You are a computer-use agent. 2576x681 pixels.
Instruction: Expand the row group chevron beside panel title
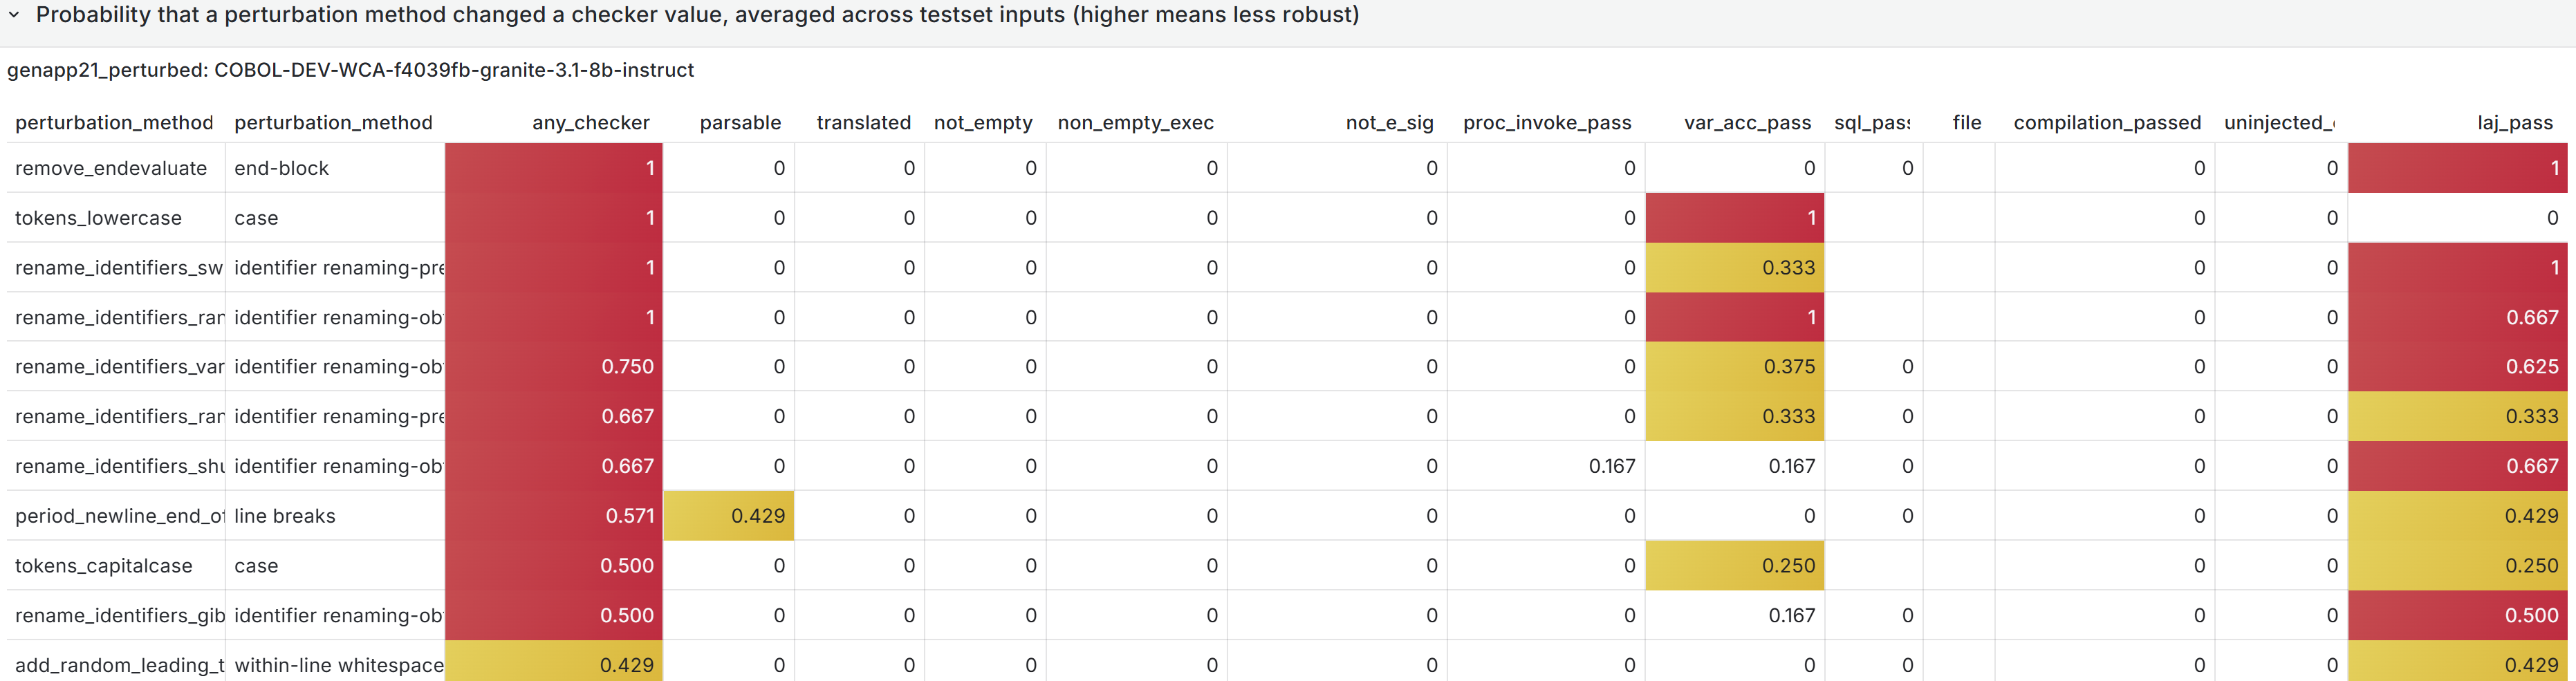[14, 15]
